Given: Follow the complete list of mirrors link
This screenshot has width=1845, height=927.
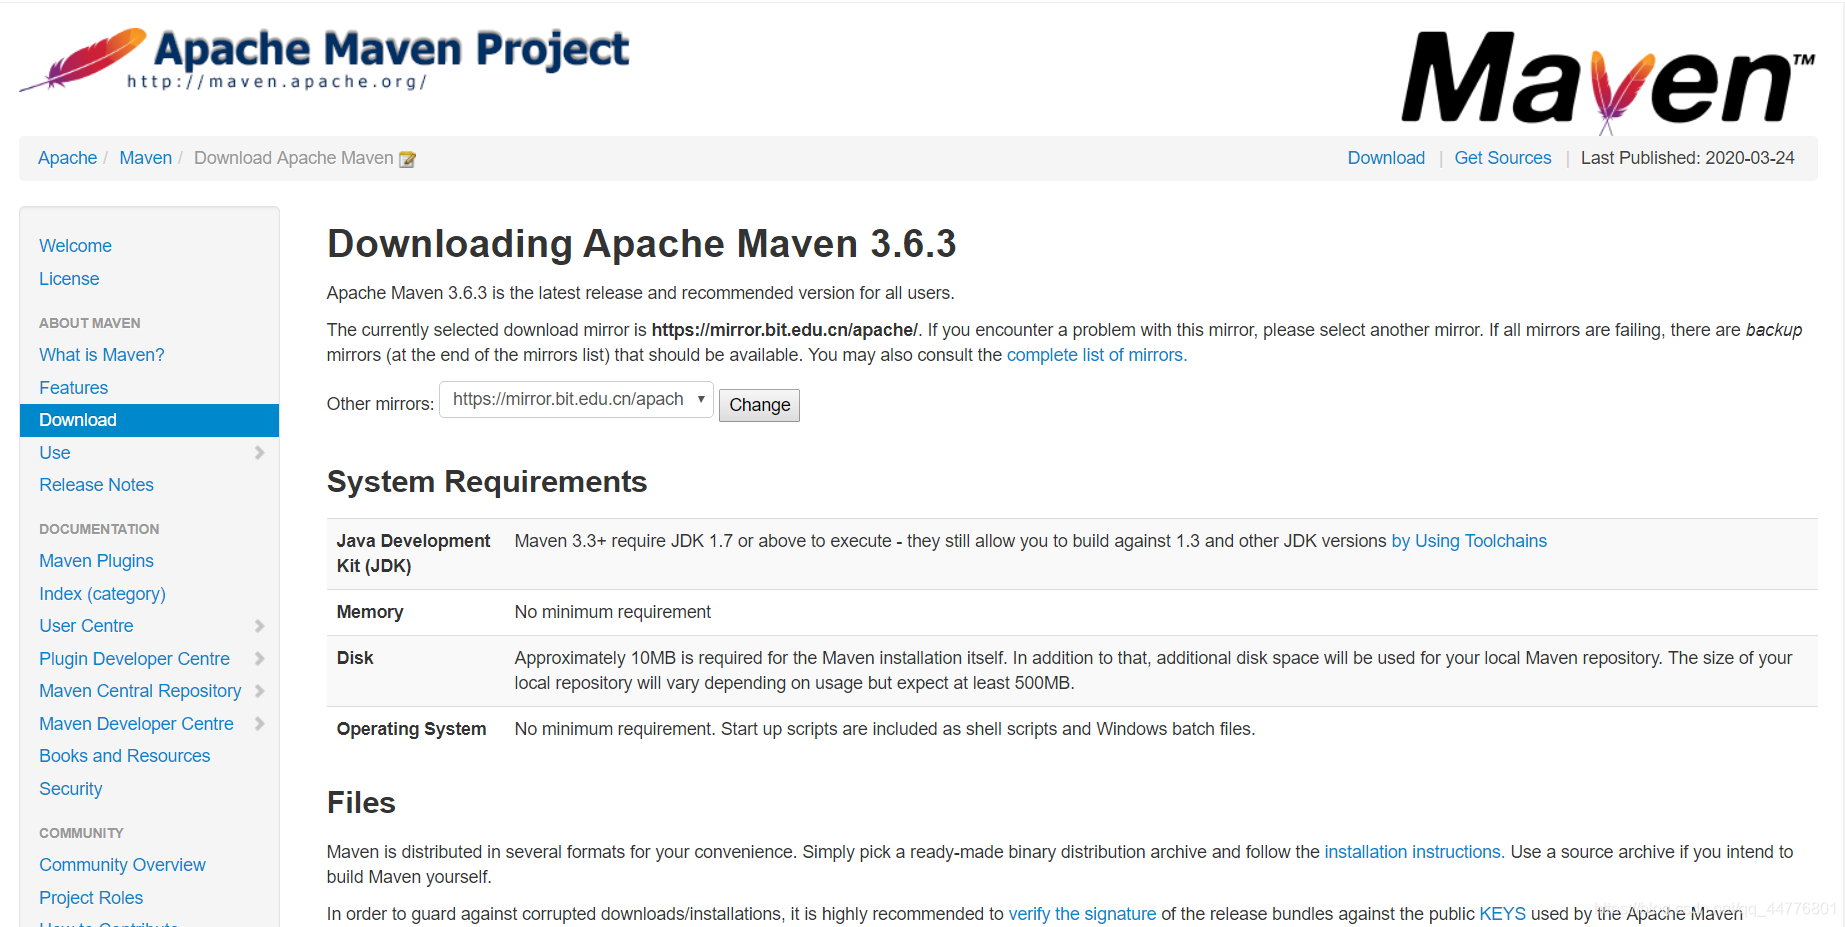Looking at the screenshot, I should pyautogui.click(x=1096, y=355).
